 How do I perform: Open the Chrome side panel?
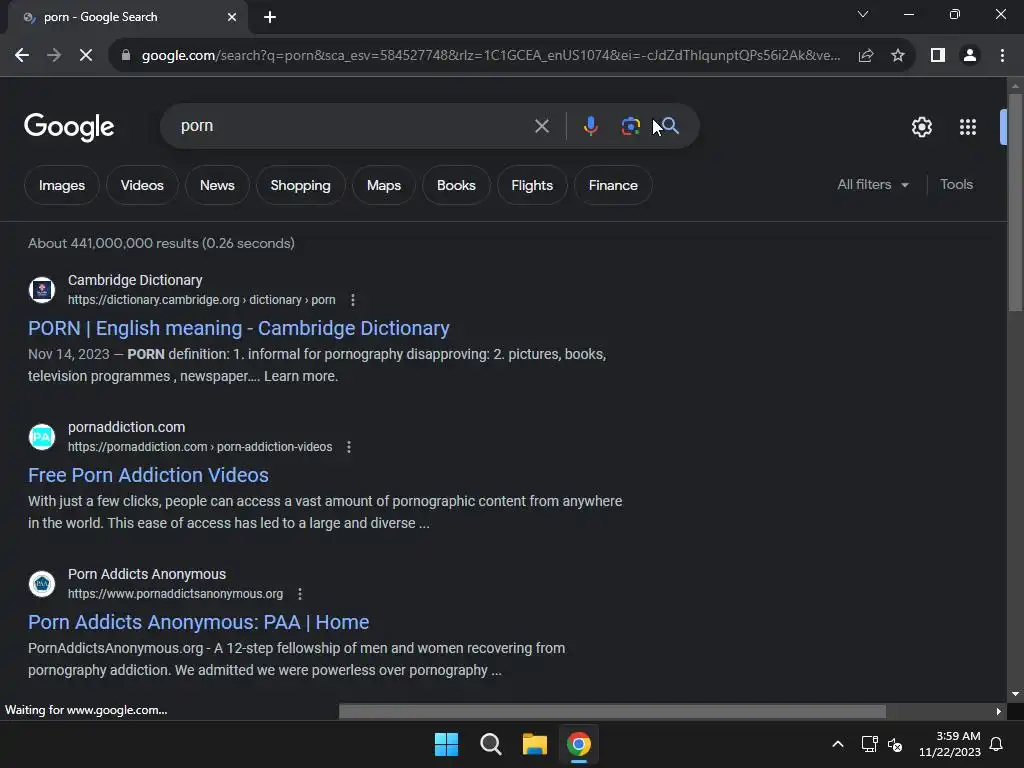pyautogui.click(x=938, y=56)
